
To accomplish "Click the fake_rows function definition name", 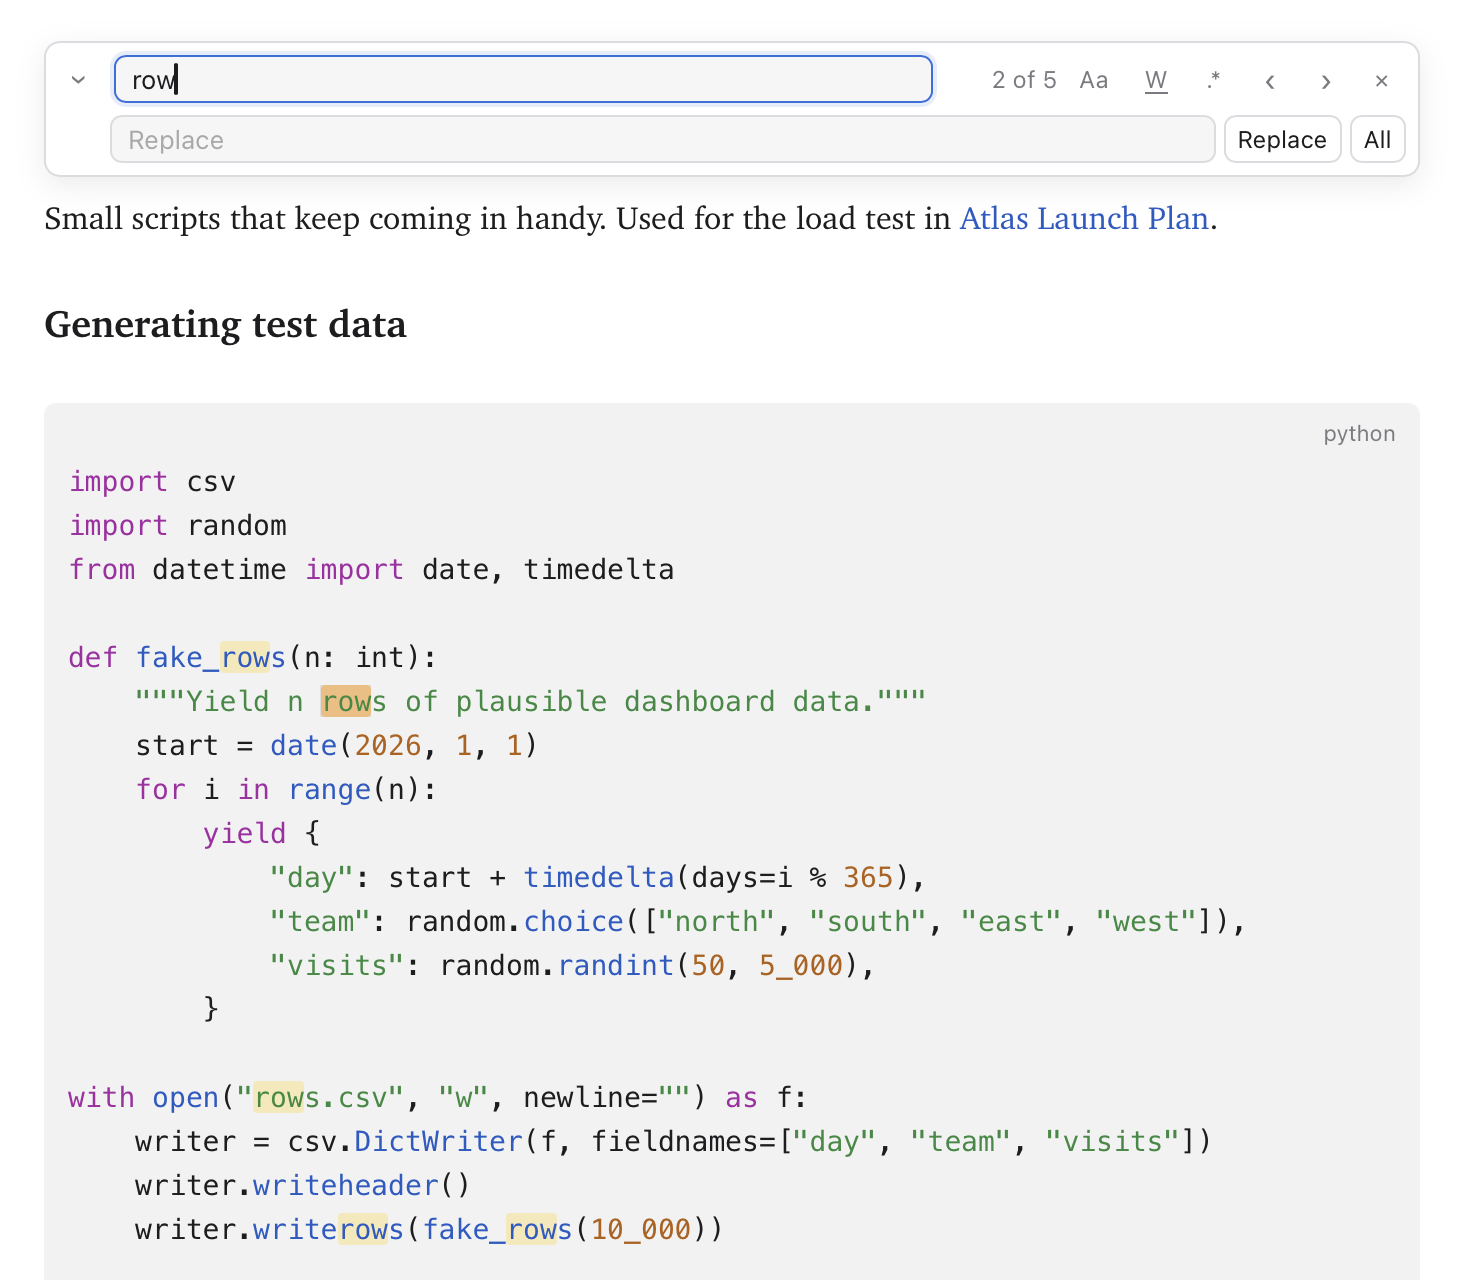I will [211, 657].
